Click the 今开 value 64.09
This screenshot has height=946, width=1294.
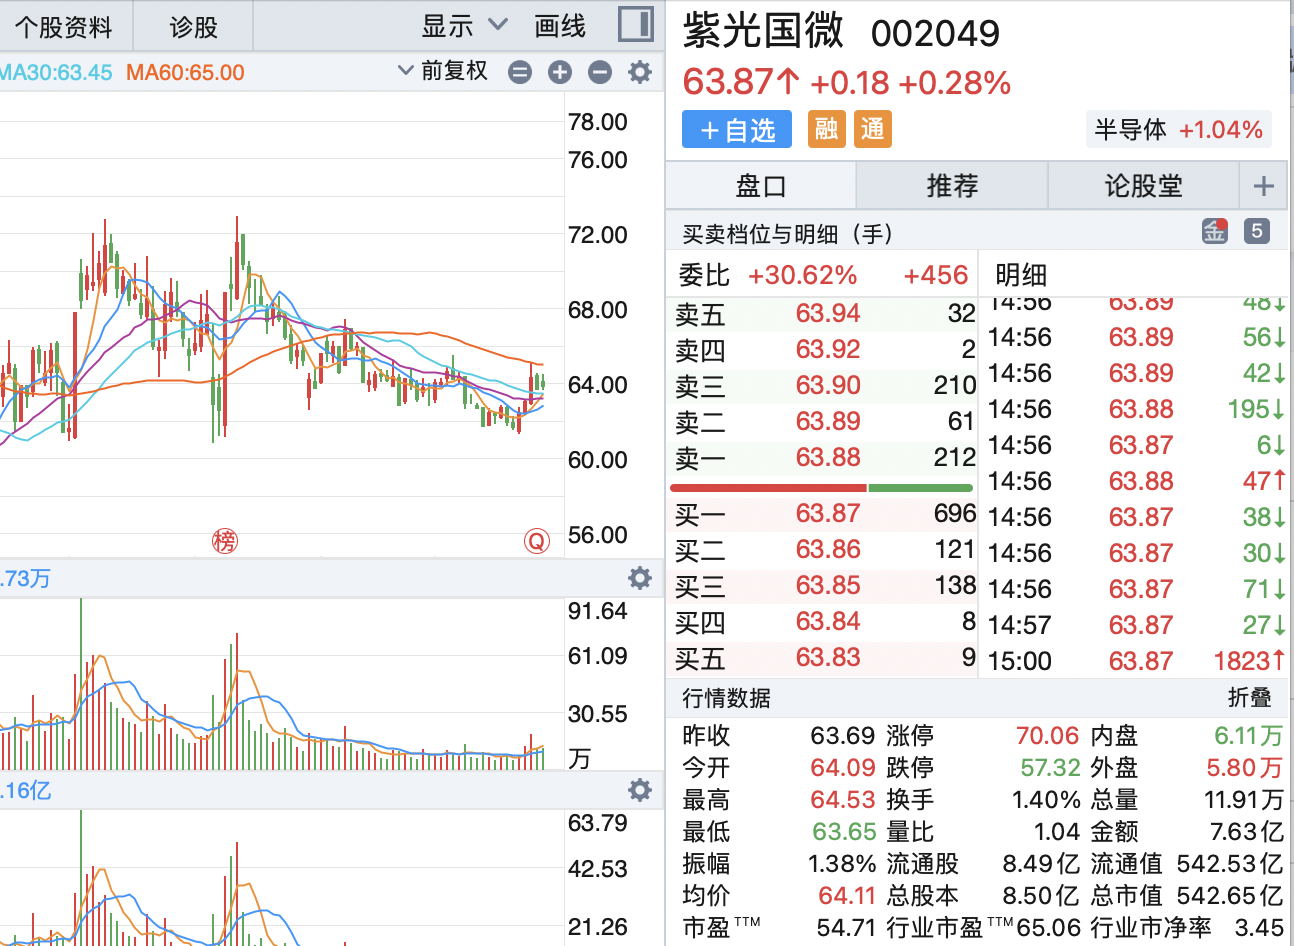843,768
